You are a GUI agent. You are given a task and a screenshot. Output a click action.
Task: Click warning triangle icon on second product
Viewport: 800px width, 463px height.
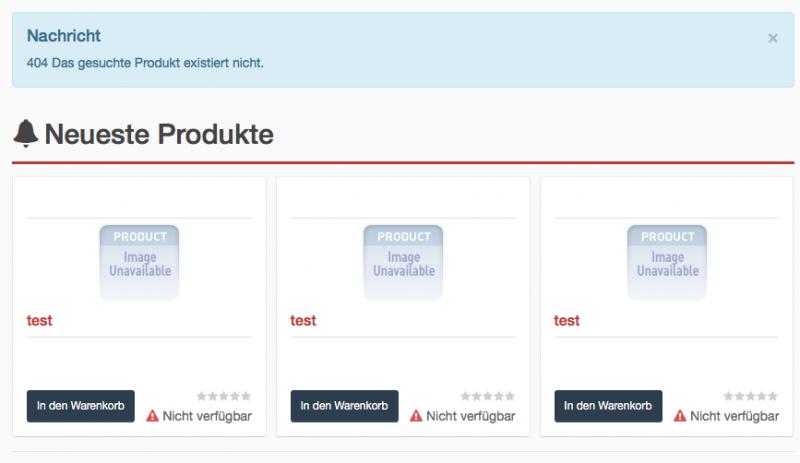pos(417,416)
